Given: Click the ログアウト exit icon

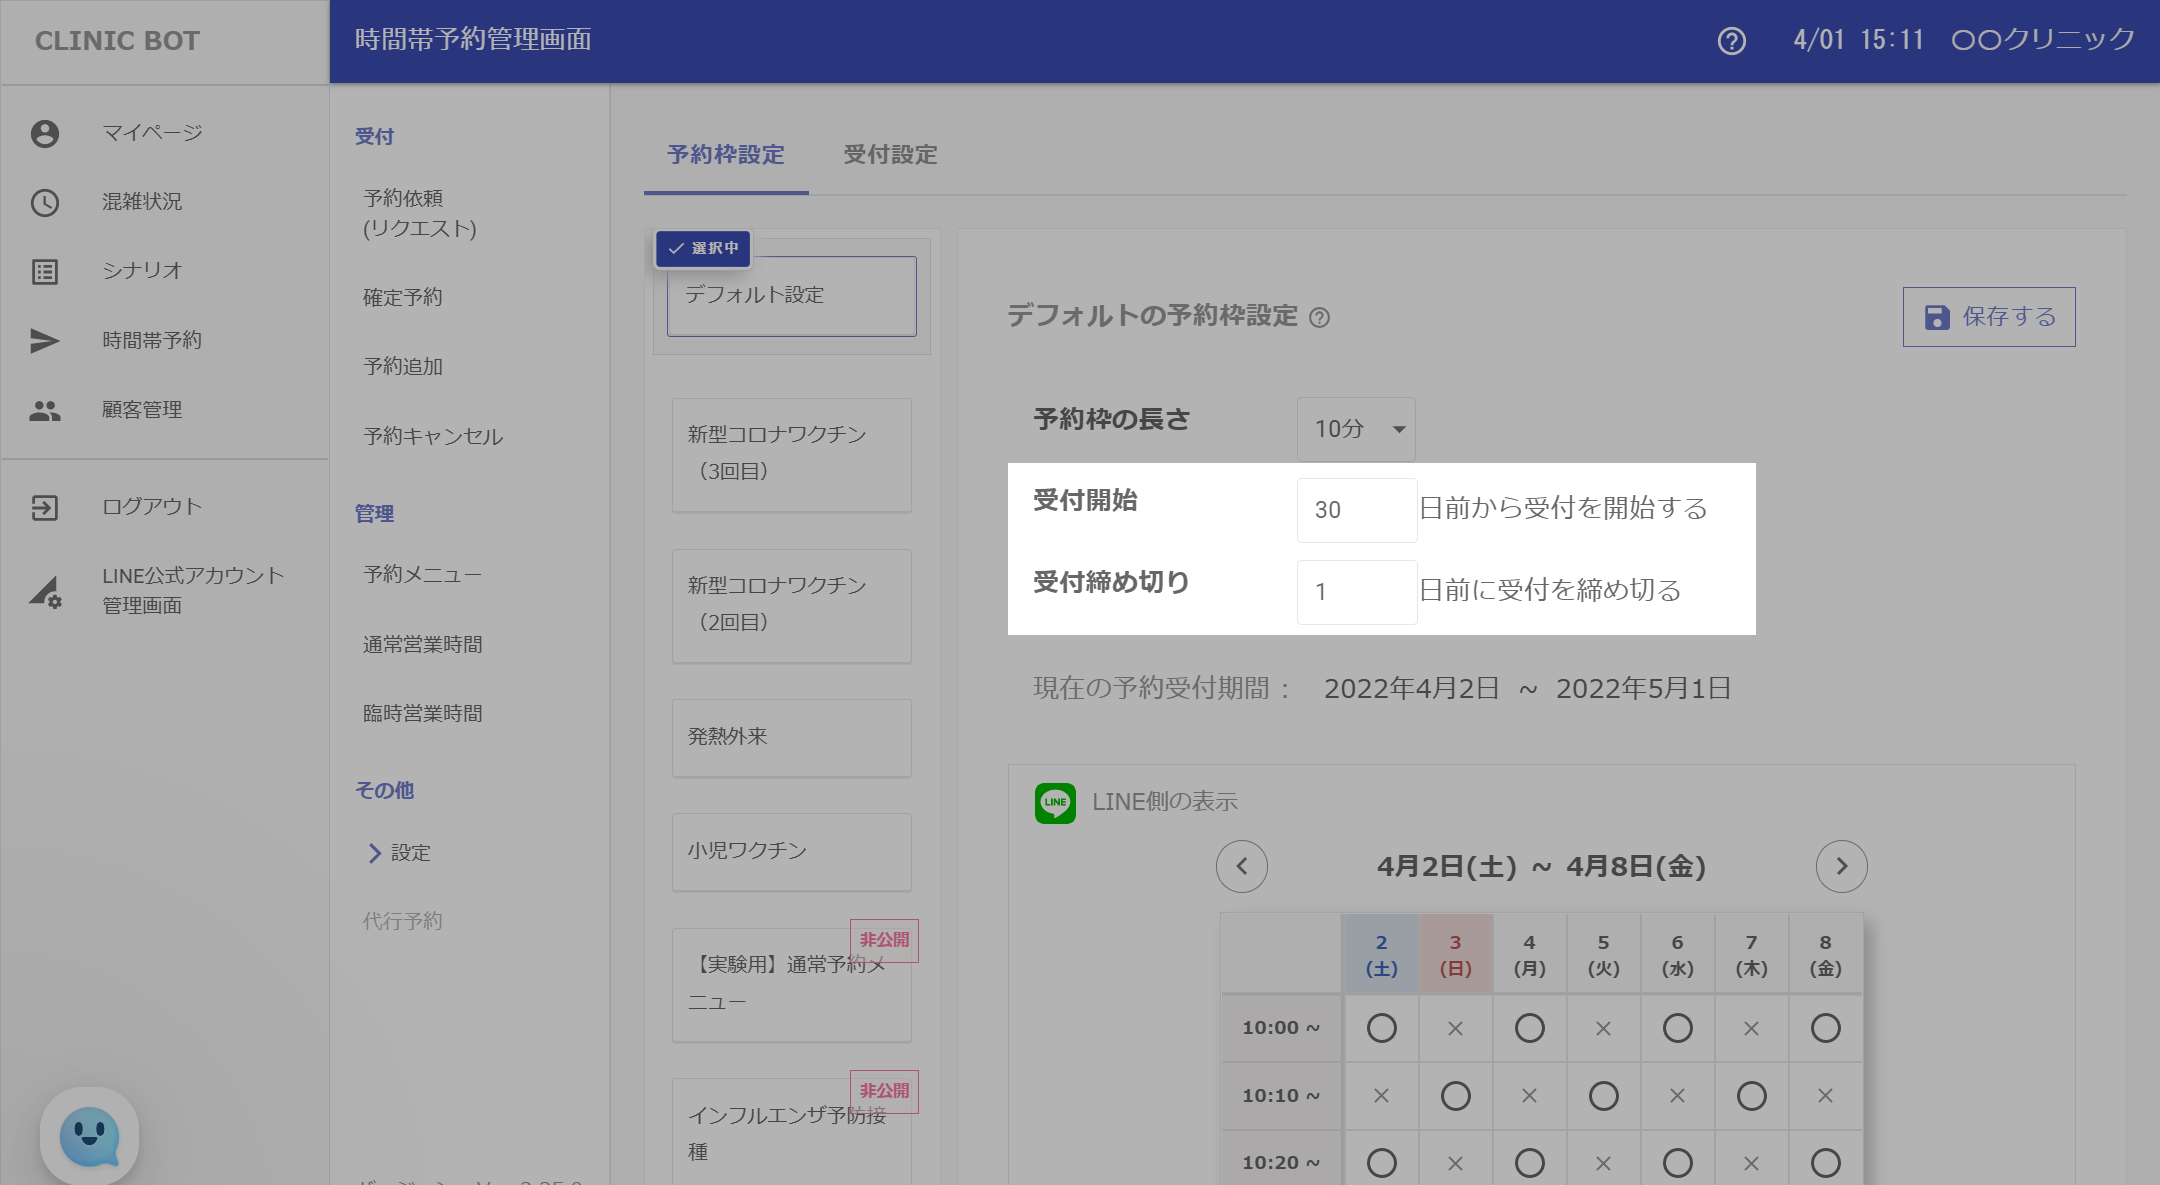Looking at the screenshot, I should [x=45, y=508].
